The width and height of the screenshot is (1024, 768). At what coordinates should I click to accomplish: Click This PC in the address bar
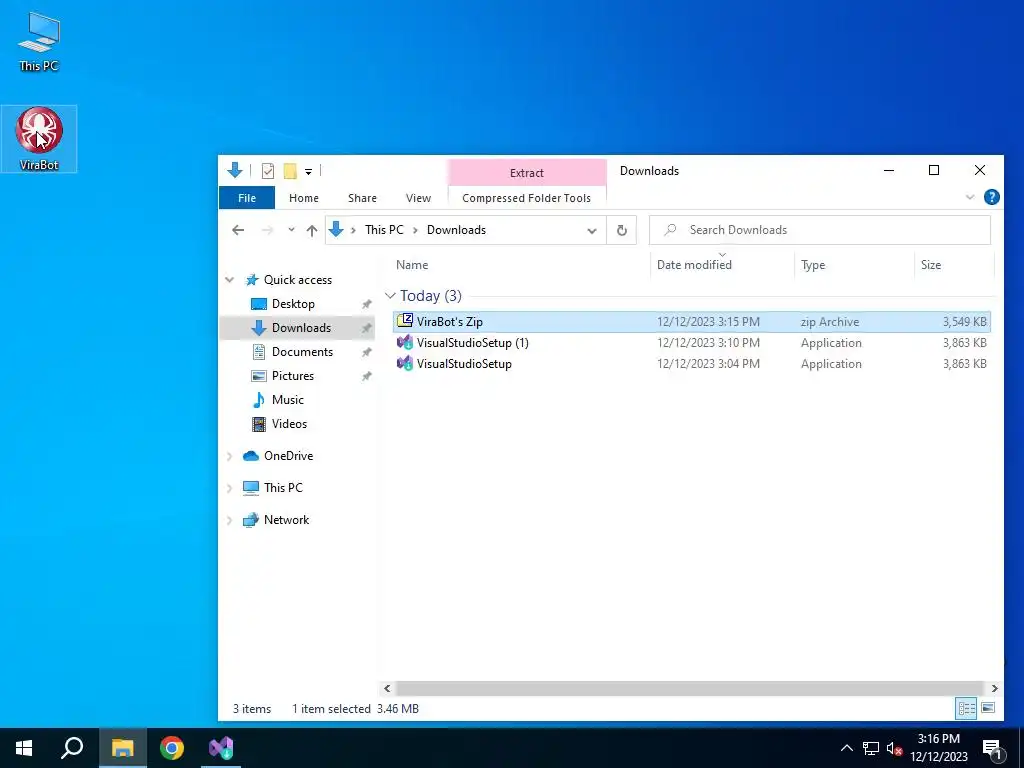(384, 230)
